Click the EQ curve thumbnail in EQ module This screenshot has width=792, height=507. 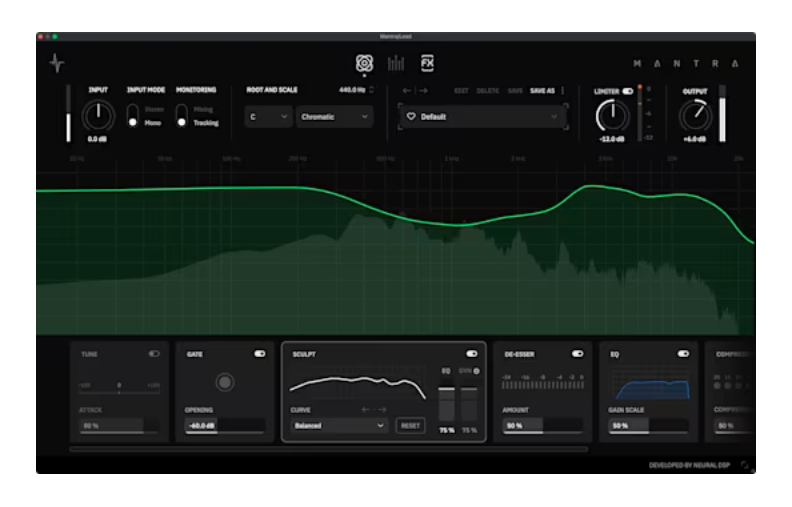coord(650,385)
